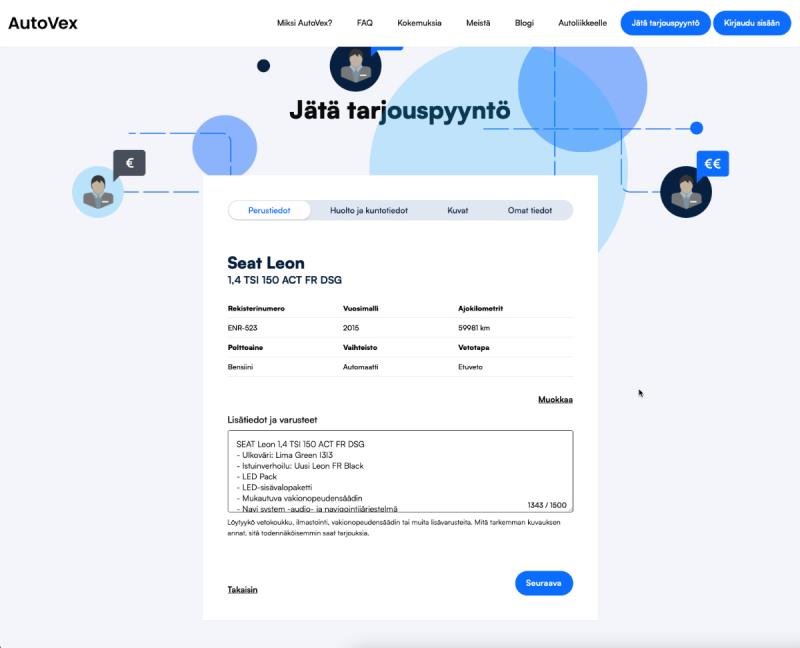800x648 pixels.
Task: Navigate to Blogi
Action: pyautogui.click(x=524, y=23)
